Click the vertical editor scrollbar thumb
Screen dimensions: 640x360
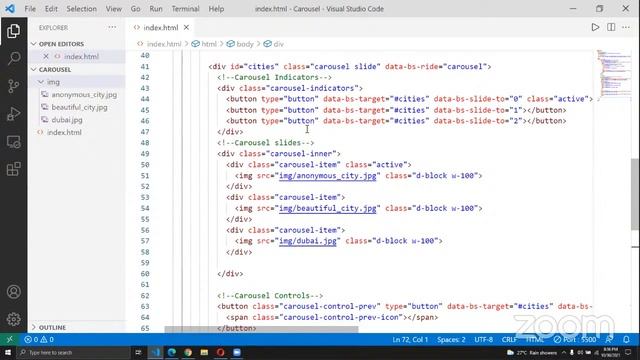pos(635,194)
